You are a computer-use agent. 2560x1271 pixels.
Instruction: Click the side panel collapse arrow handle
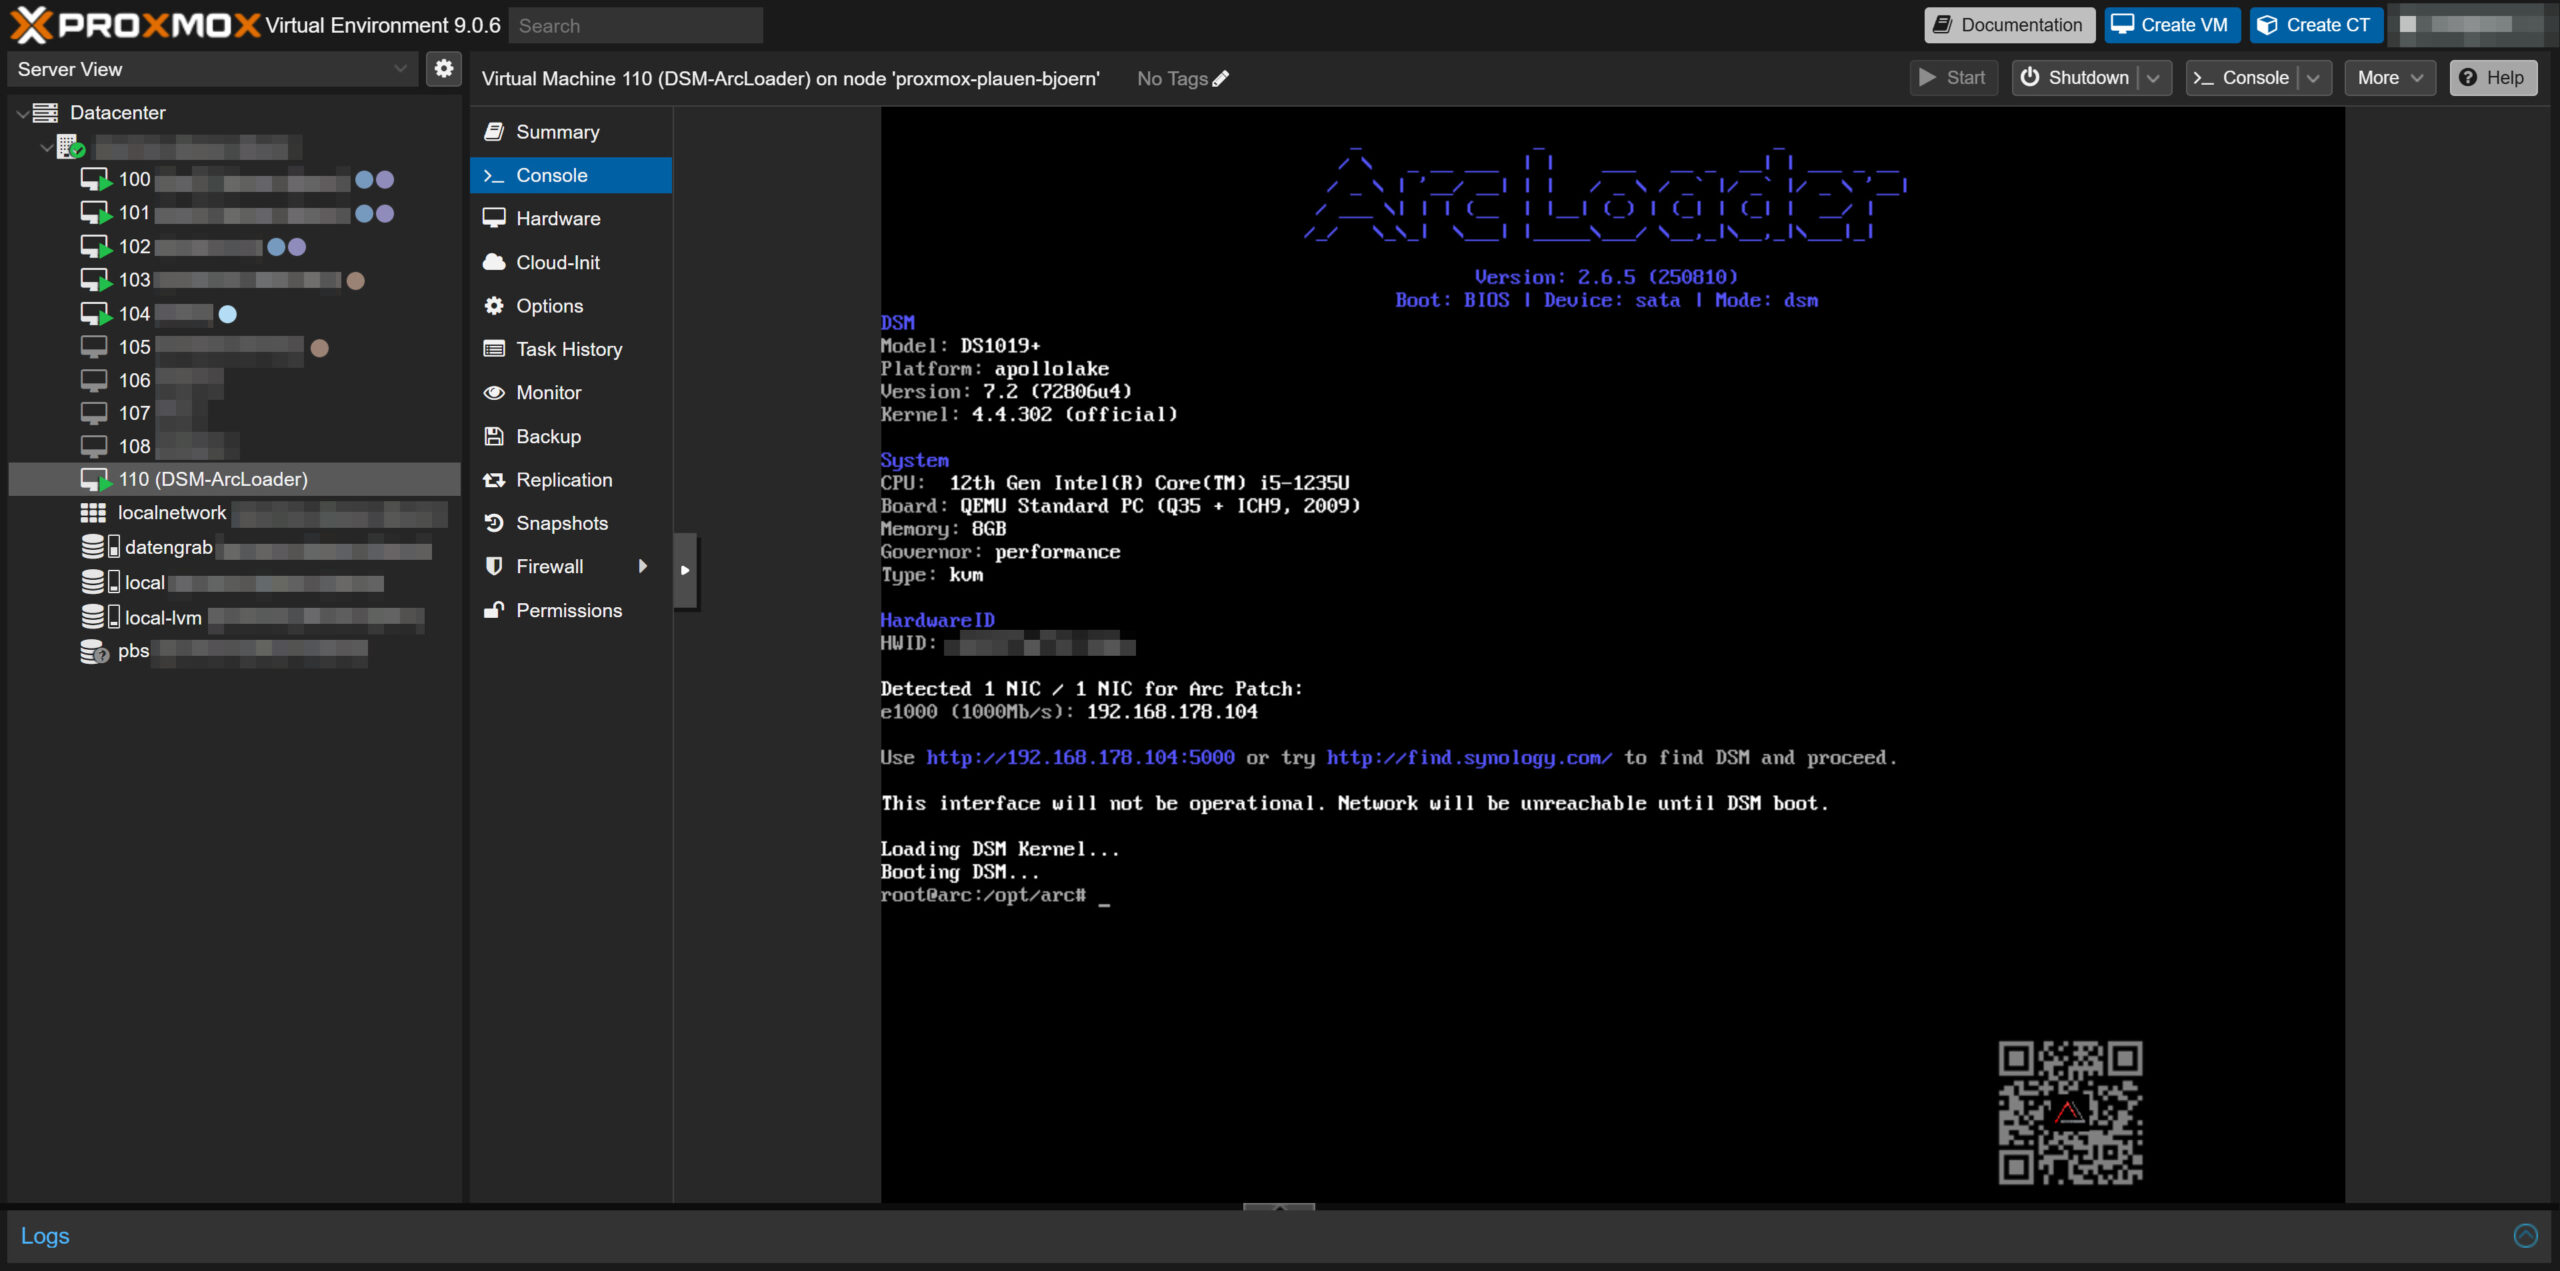pos(685,570)
